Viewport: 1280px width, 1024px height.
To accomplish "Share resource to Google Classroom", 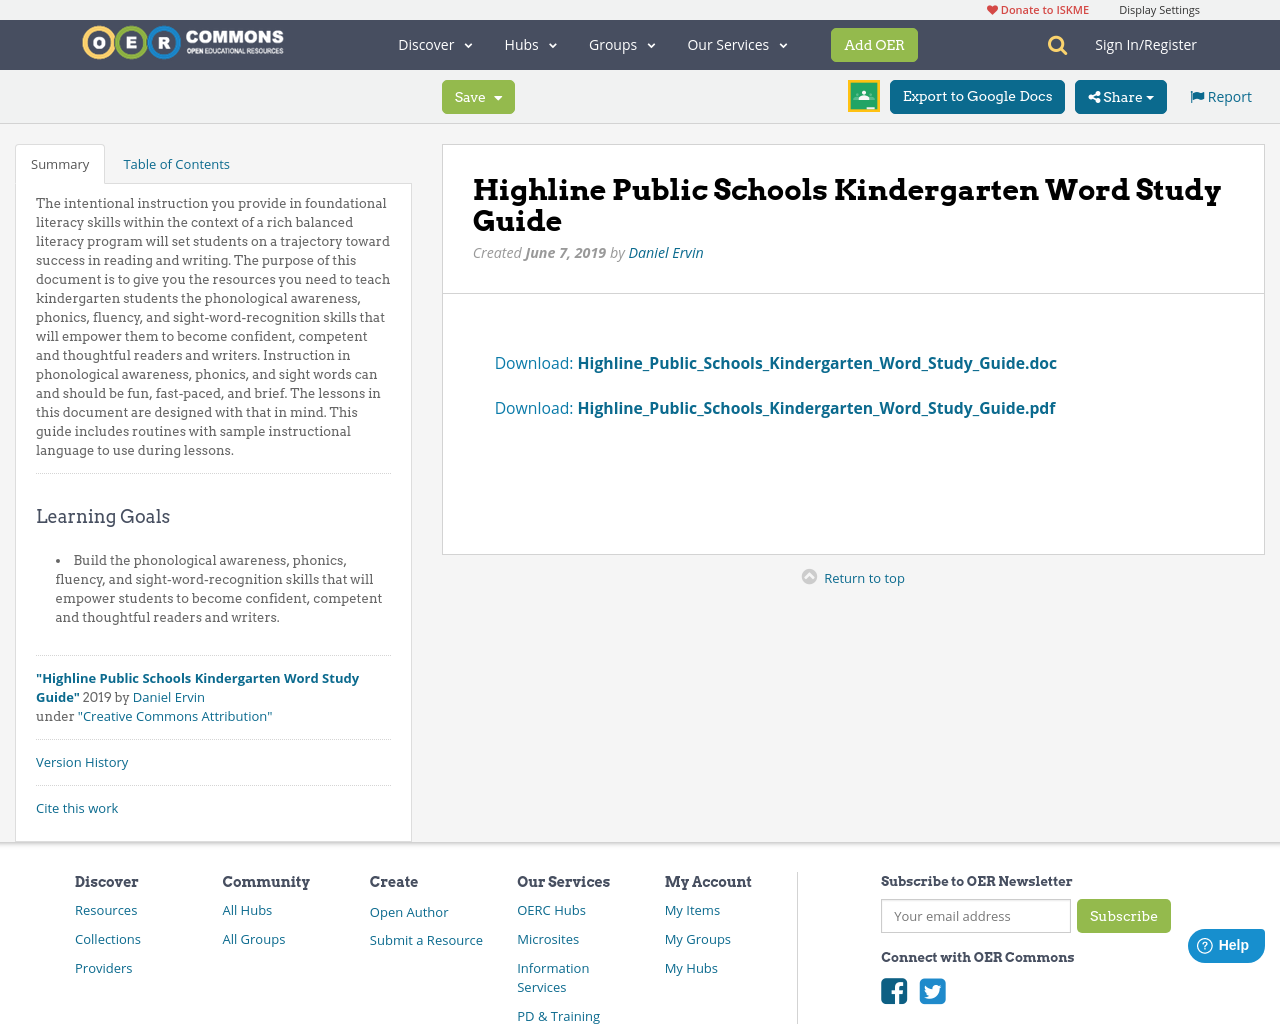I will pyautogui.click(x=863, y=95).
